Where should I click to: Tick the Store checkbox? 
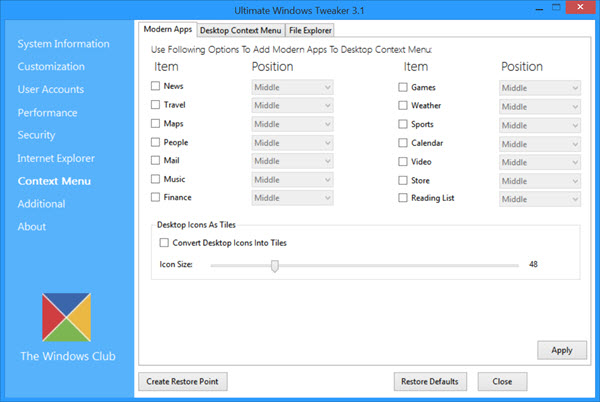click(403, 180)
